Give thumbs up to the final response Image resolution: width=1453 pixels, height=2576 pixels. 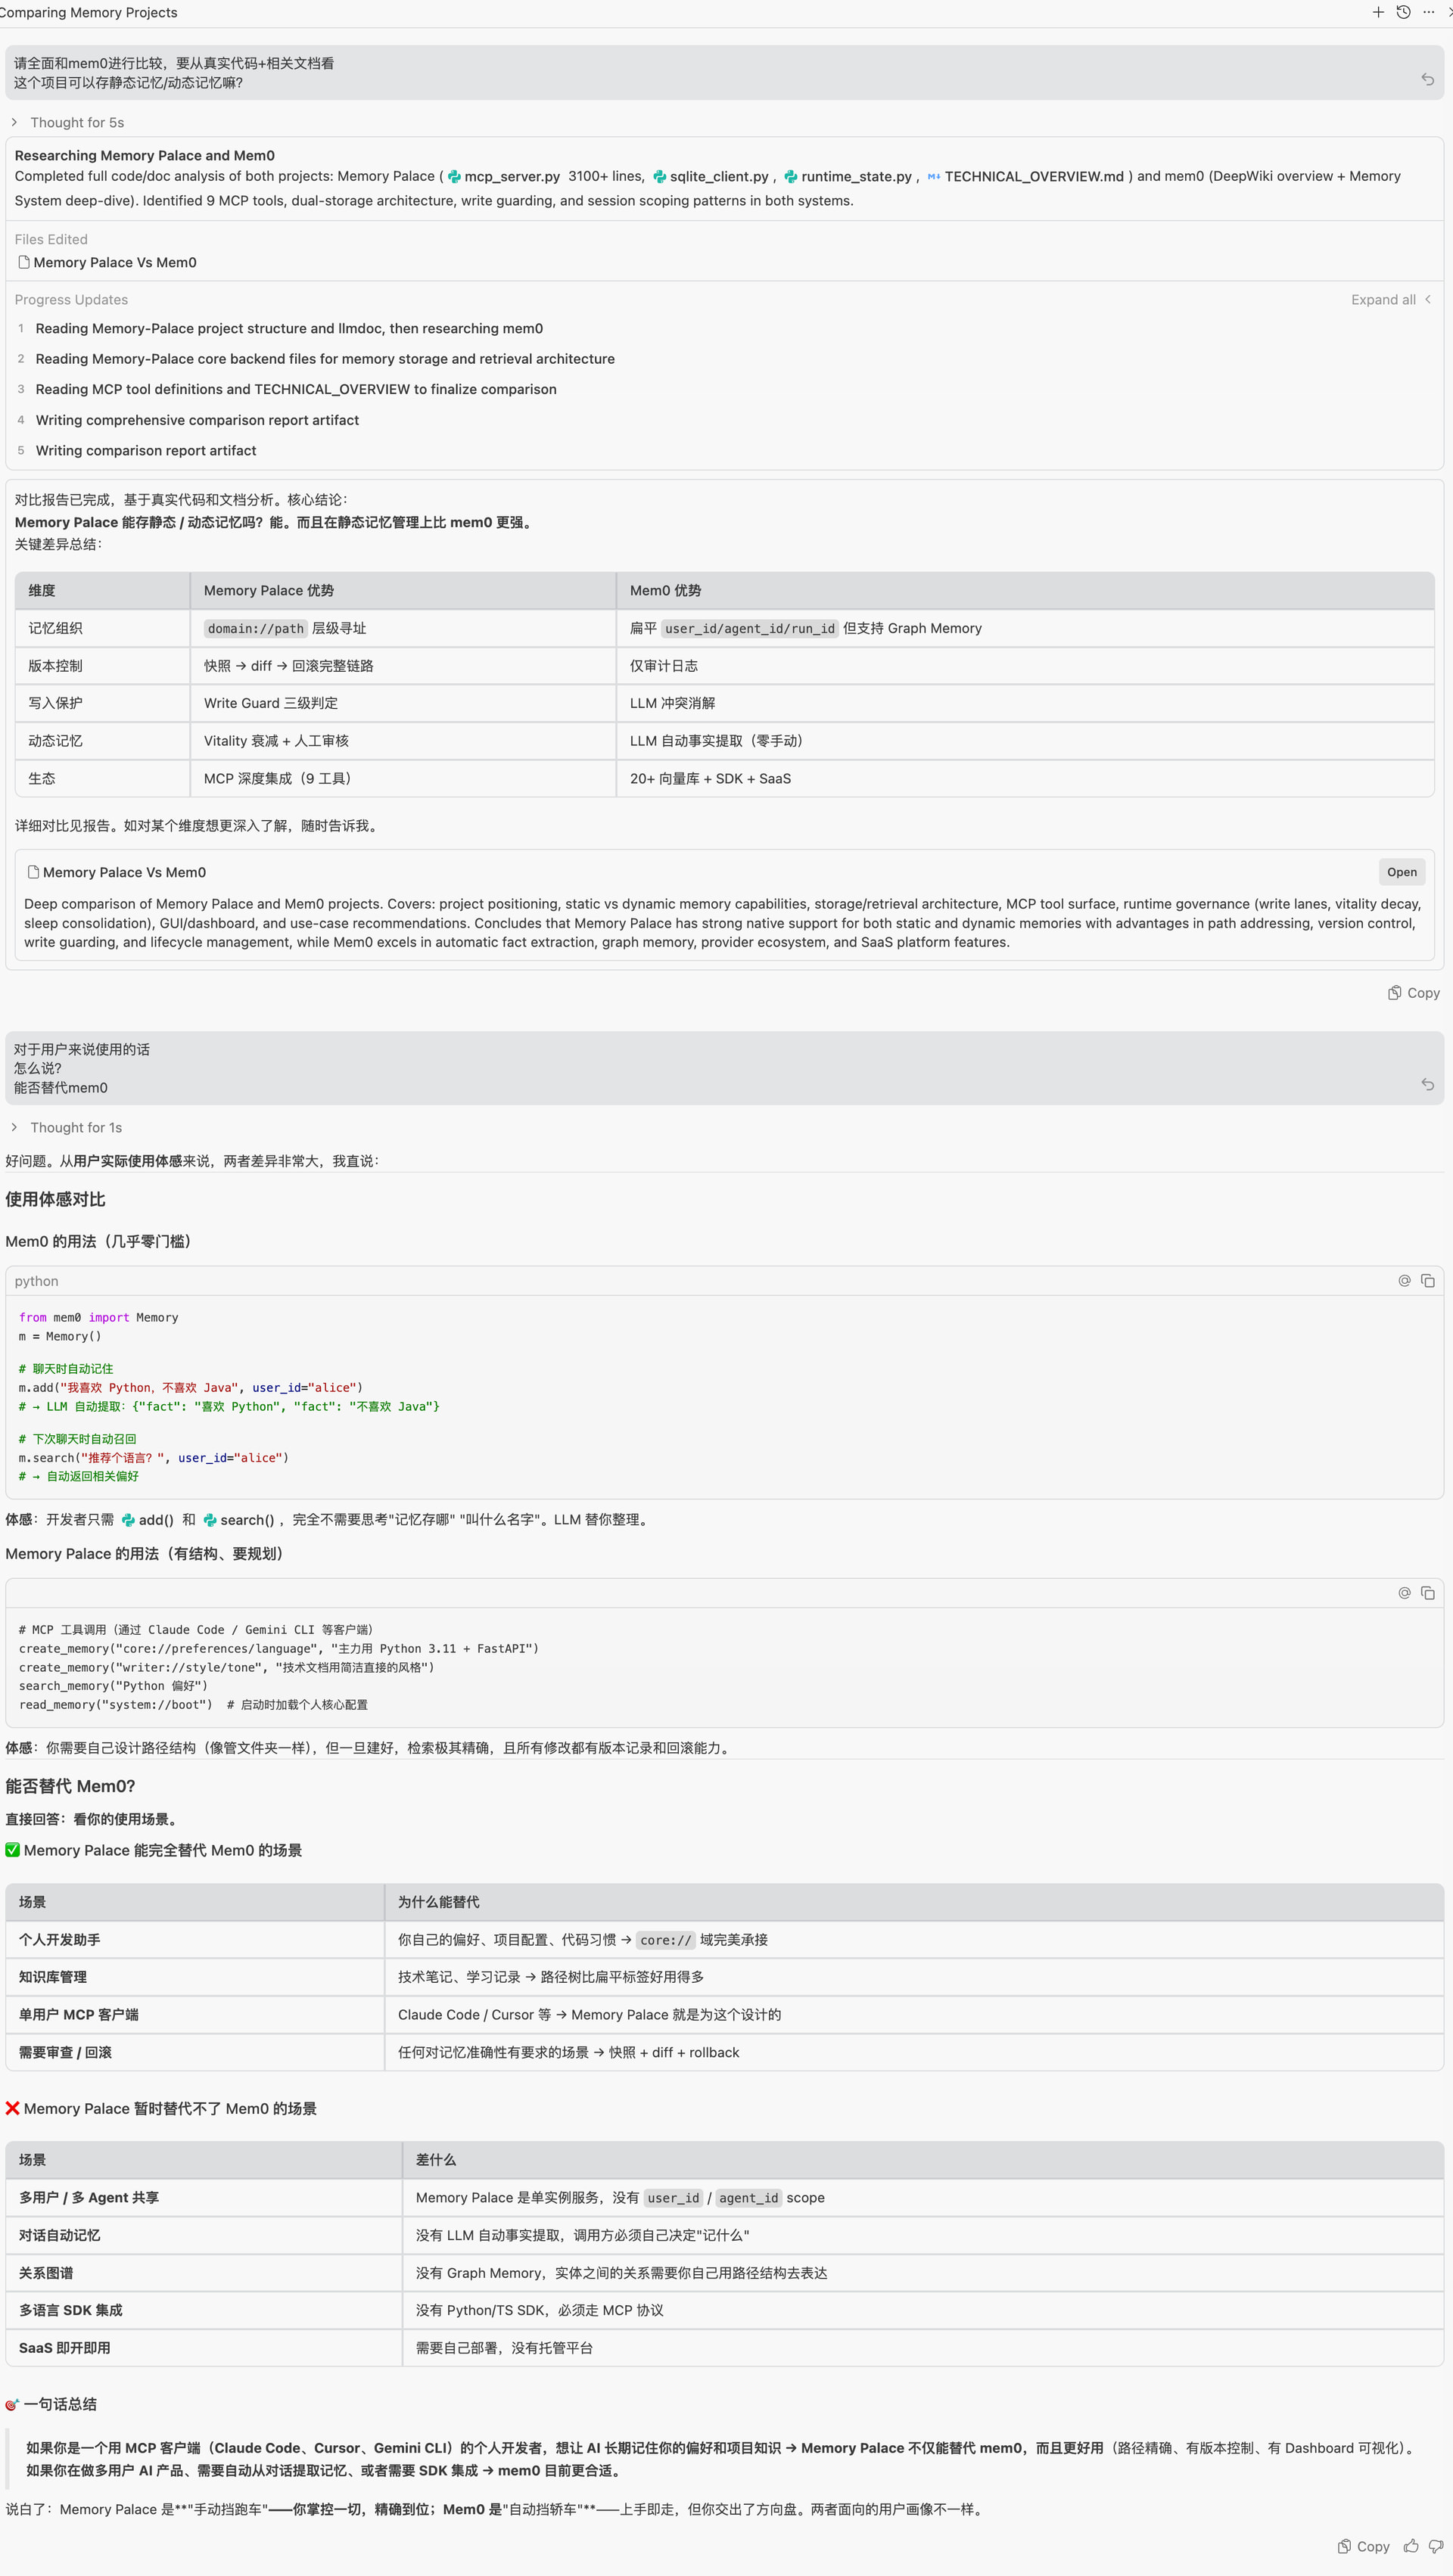(1411, 2546)
